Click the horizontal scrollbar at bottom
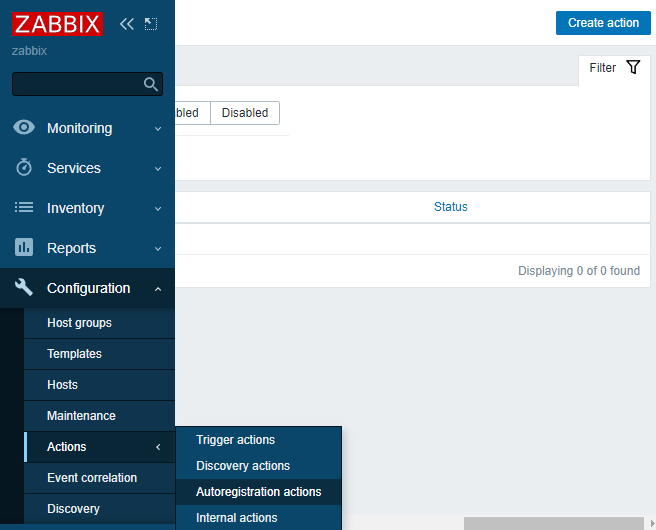 (x=553, y=523)
